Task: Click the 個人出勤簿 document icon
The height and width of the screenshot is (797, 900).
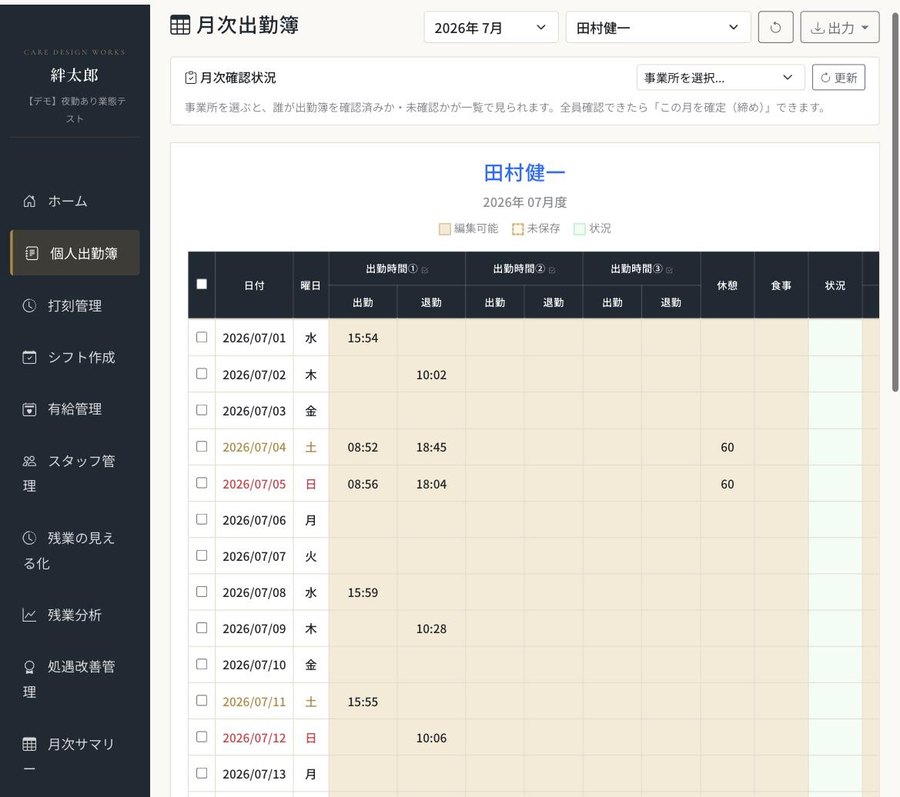Action: click(x=32, y=253)
